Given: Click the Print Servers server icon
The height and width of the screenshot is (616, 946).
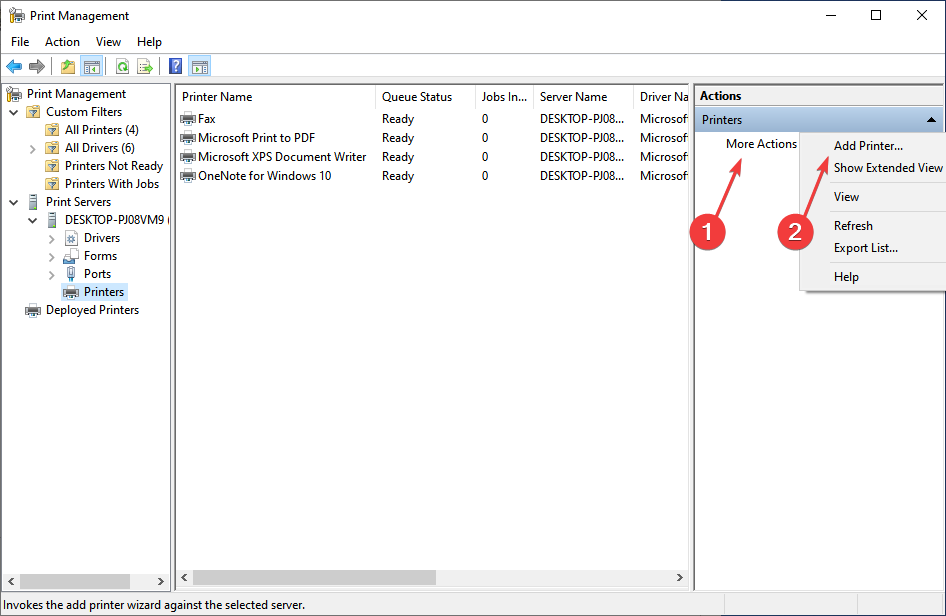Looking at the screenshot, I should (x=33, y=202).
